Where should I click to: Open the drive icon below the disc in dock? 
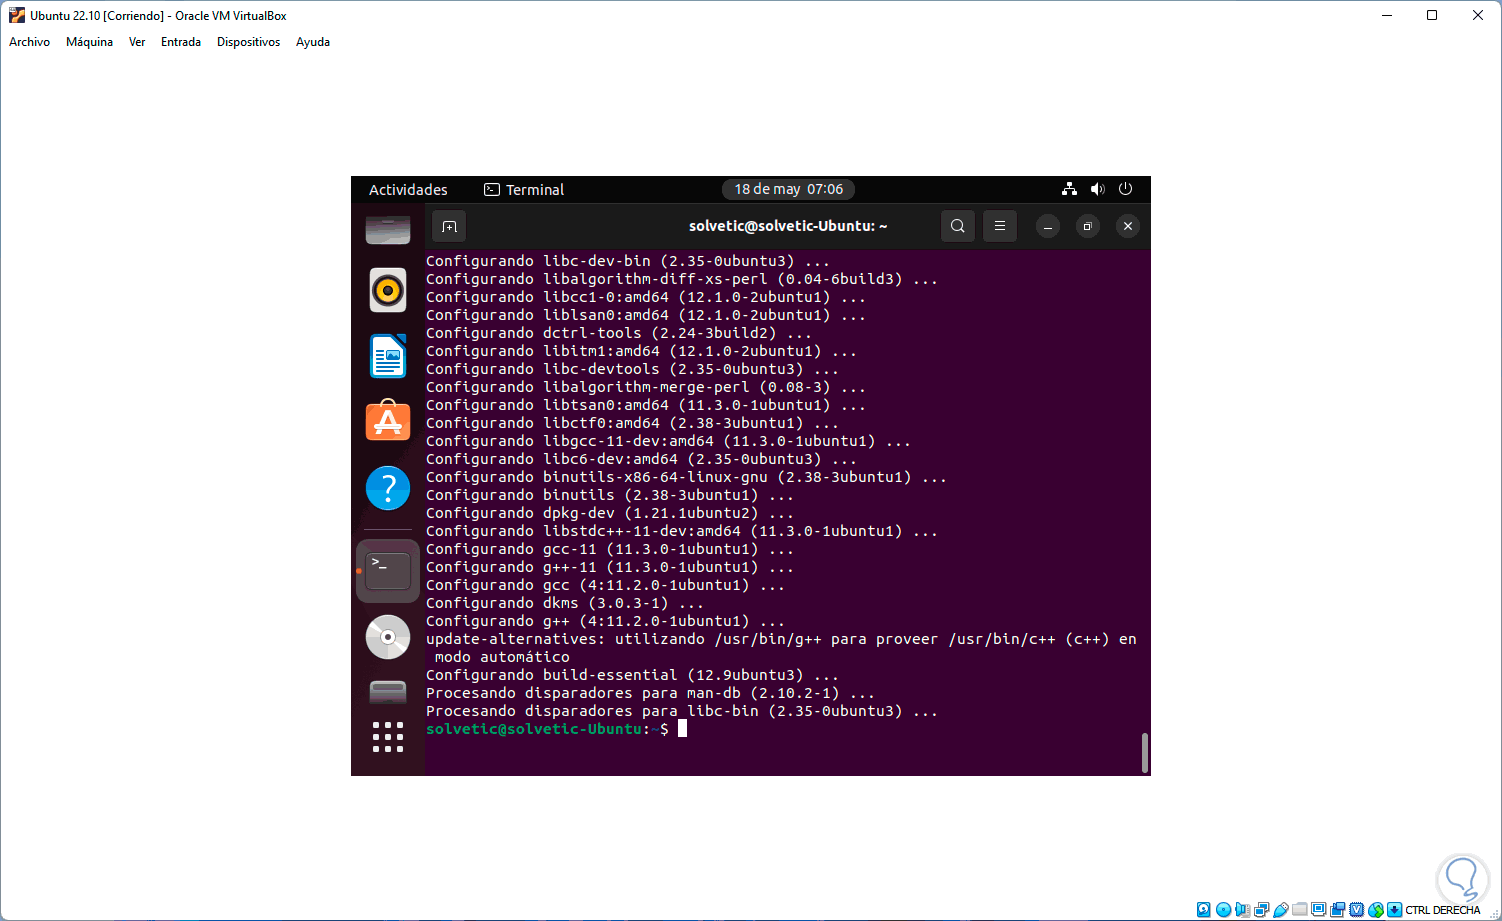click(x=388, y=691)
